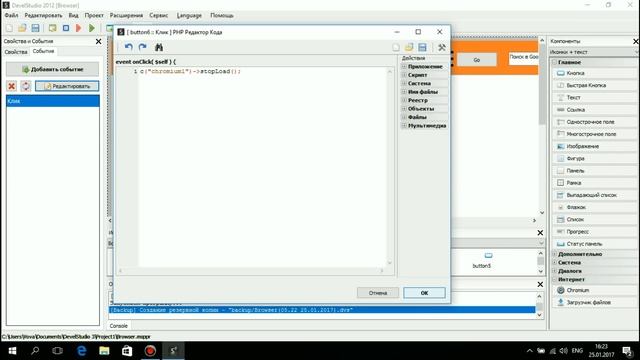Open Console tab at bottom
640x360 pixels.
pyautogui.click(x=119, y=326)
